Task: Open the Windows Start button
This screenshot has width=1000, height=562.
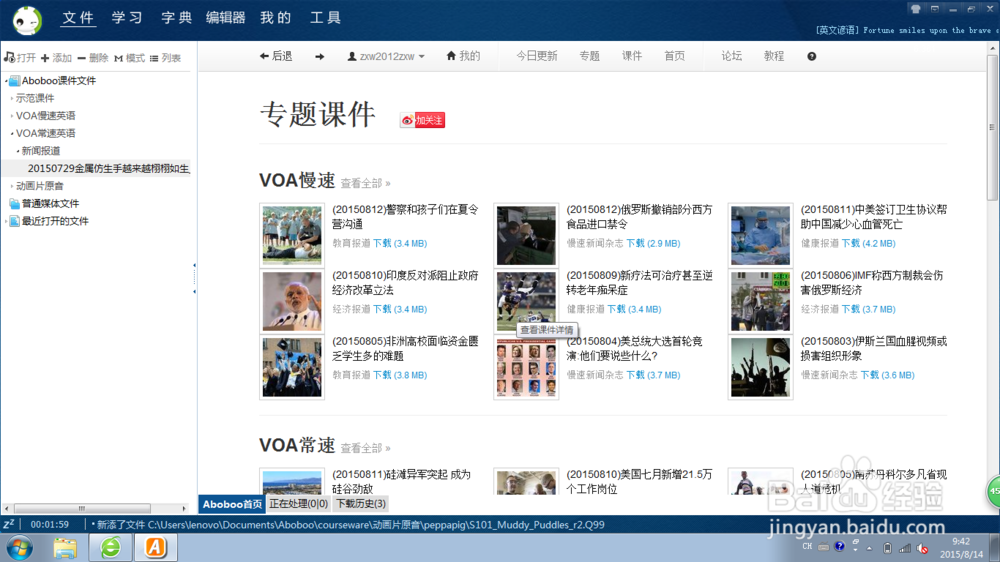Action: point(19,548)
